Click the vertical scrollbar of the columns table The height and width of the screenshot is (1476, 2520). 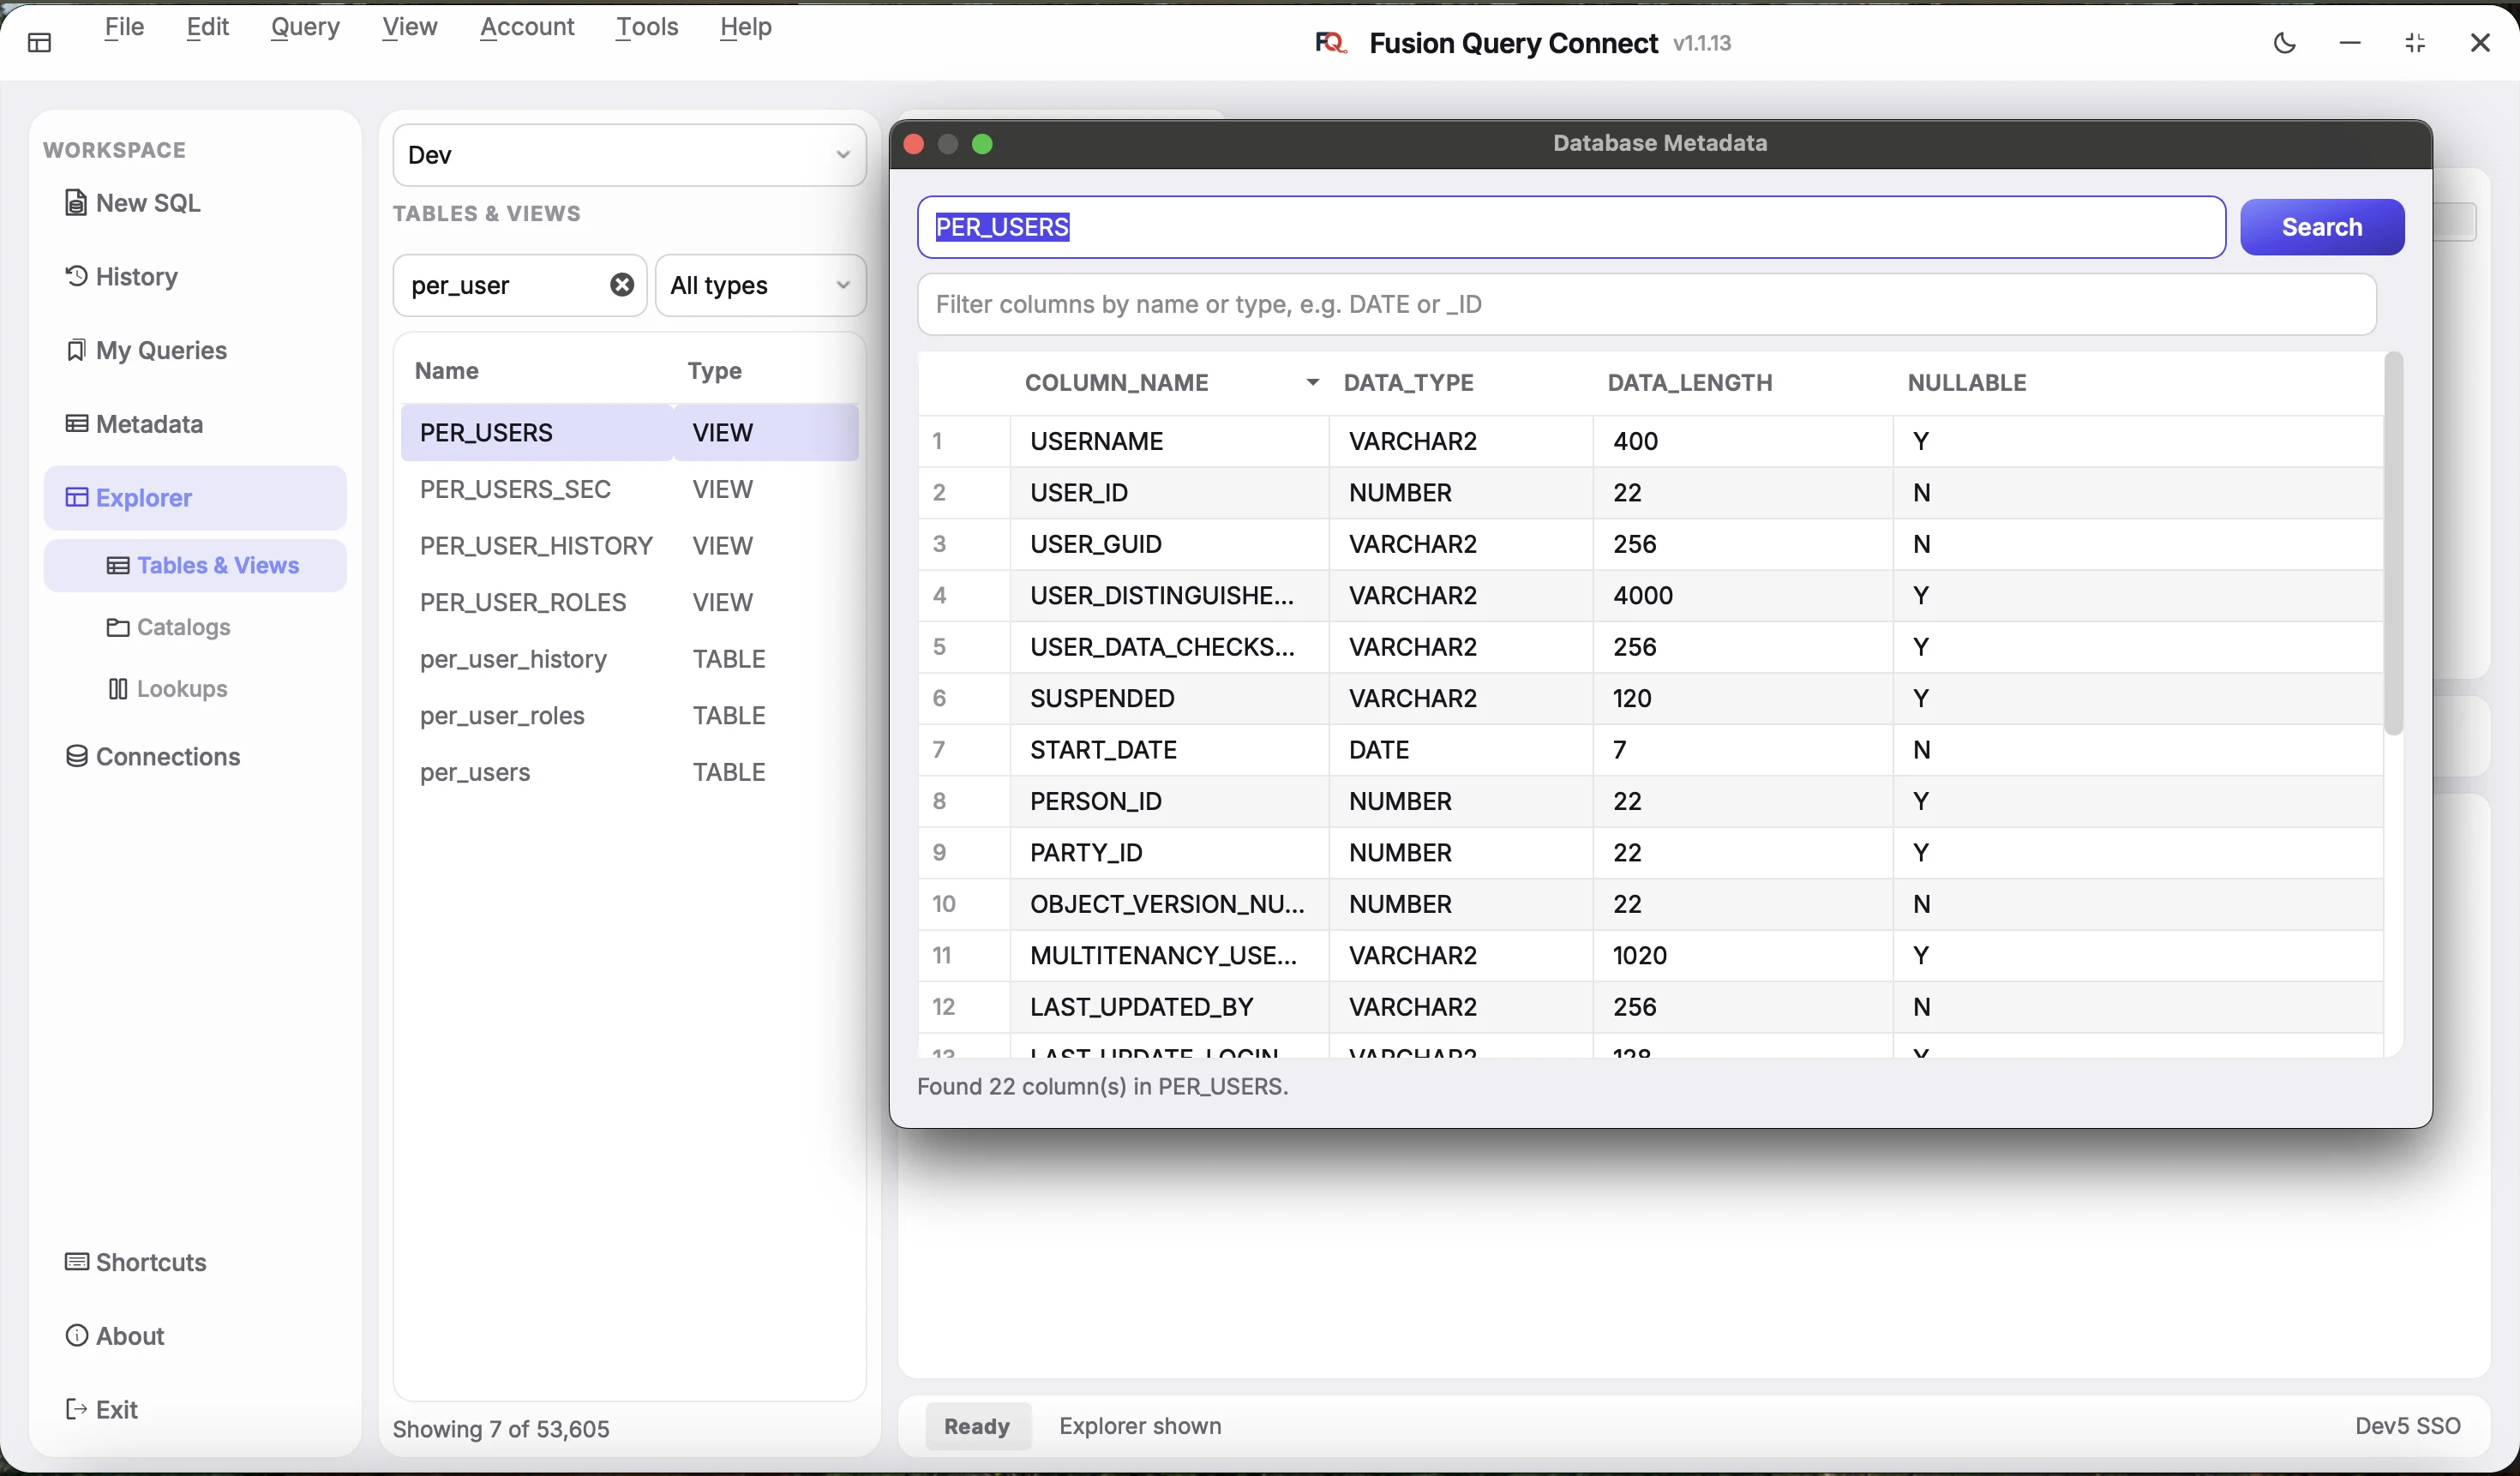(x=2393, y=544)
